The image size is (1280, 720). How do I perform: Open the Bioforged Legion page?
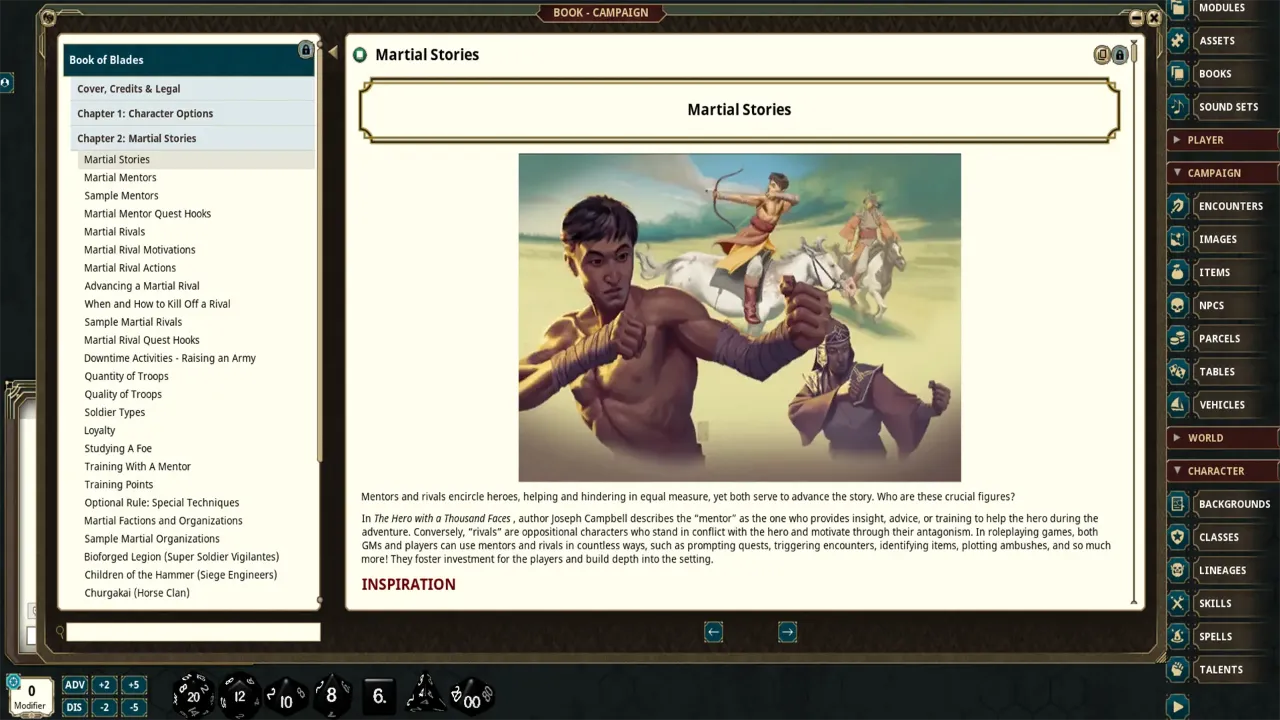pyautogui.click(x=181, y=557)
